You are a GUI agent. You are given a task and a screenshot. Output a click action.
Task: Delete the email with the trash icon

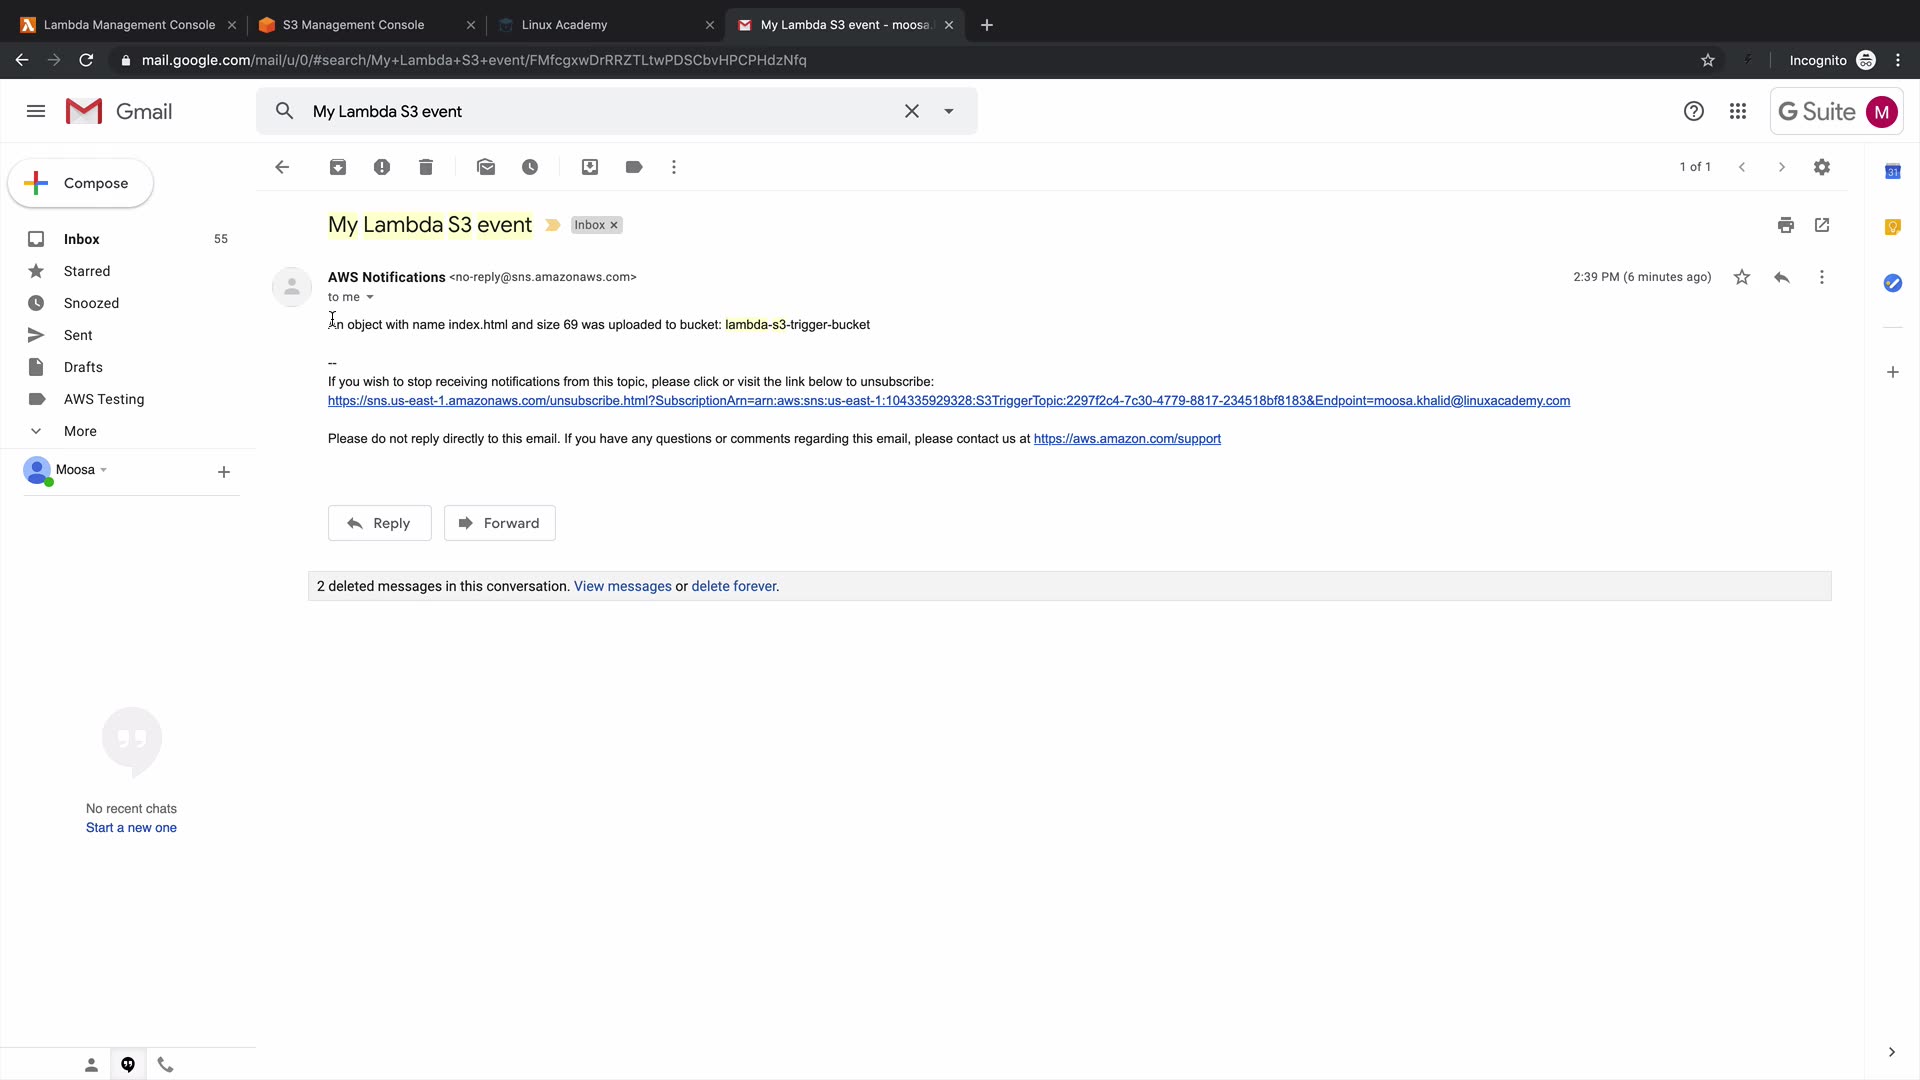[x=426, y=167]
